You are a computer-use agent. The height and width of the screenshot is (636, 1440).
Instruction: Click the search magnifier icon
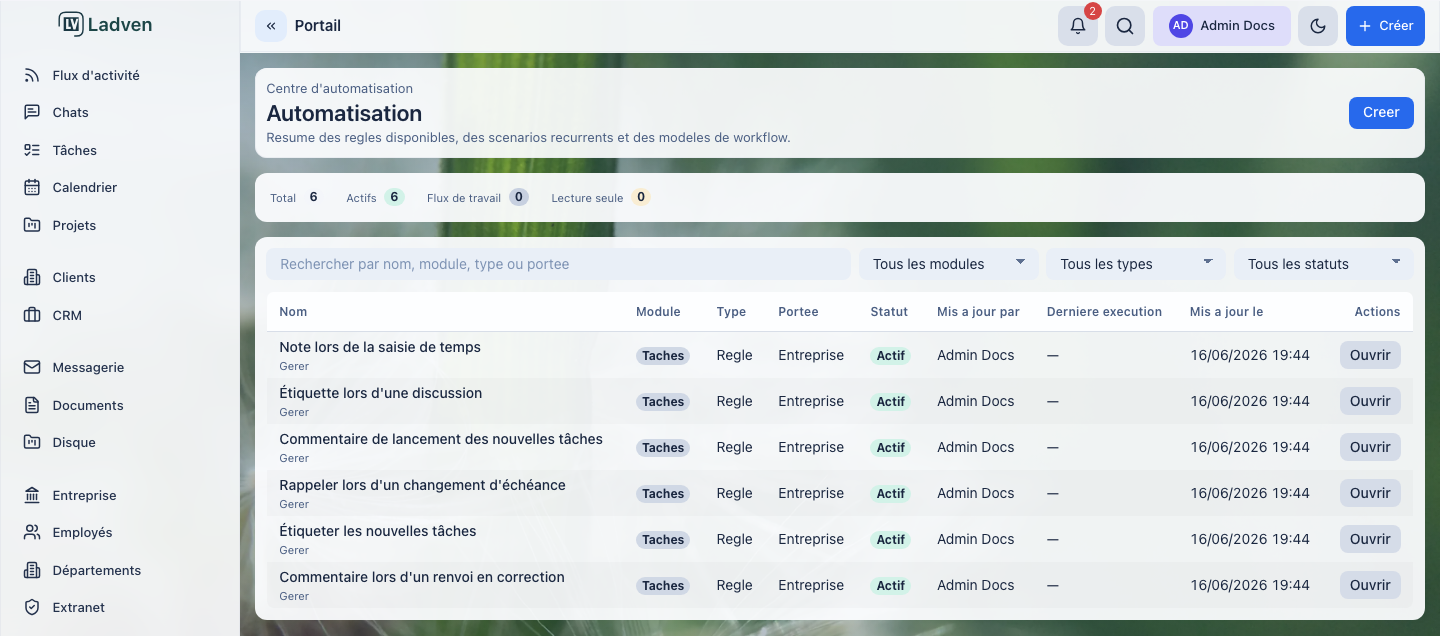pos(1125,26)
